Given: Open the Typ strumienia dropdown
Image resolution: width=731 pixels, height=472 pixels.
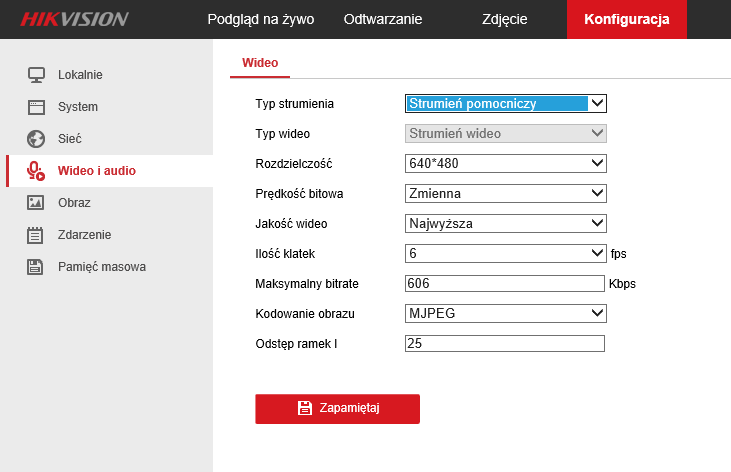Looking at the screenshot, I should point(505,103).
